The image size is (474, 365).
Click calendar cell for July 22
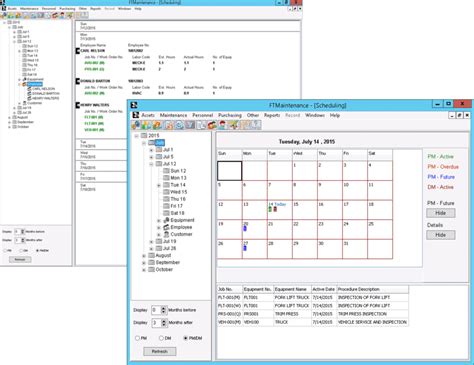pyautogui.click(x=305, y=229)
